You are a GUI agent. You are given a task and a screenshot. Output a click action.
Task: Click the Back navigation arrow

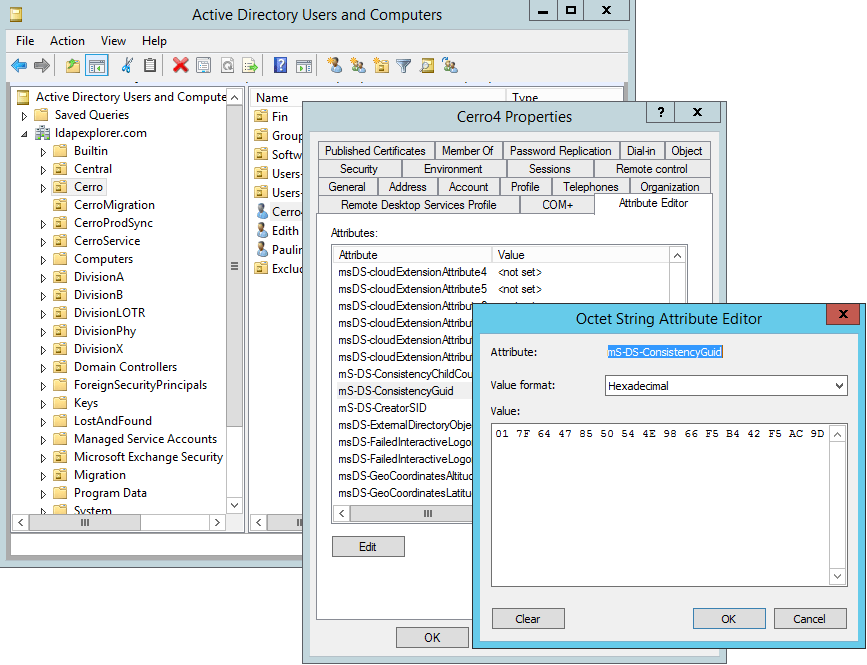click(20, 66)
